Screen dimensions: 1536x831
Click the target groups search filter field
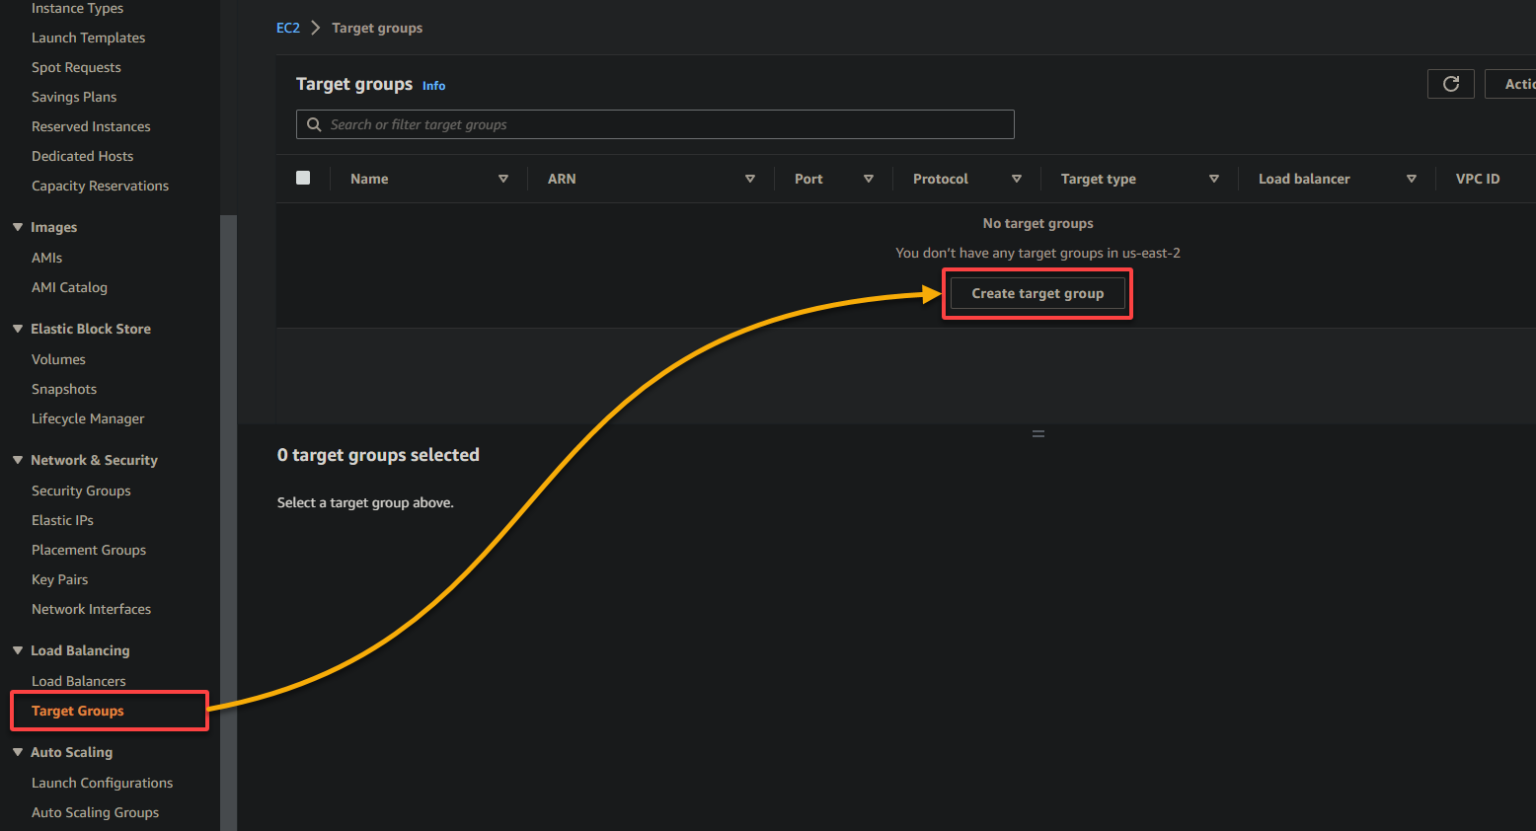tap(655, 124)
